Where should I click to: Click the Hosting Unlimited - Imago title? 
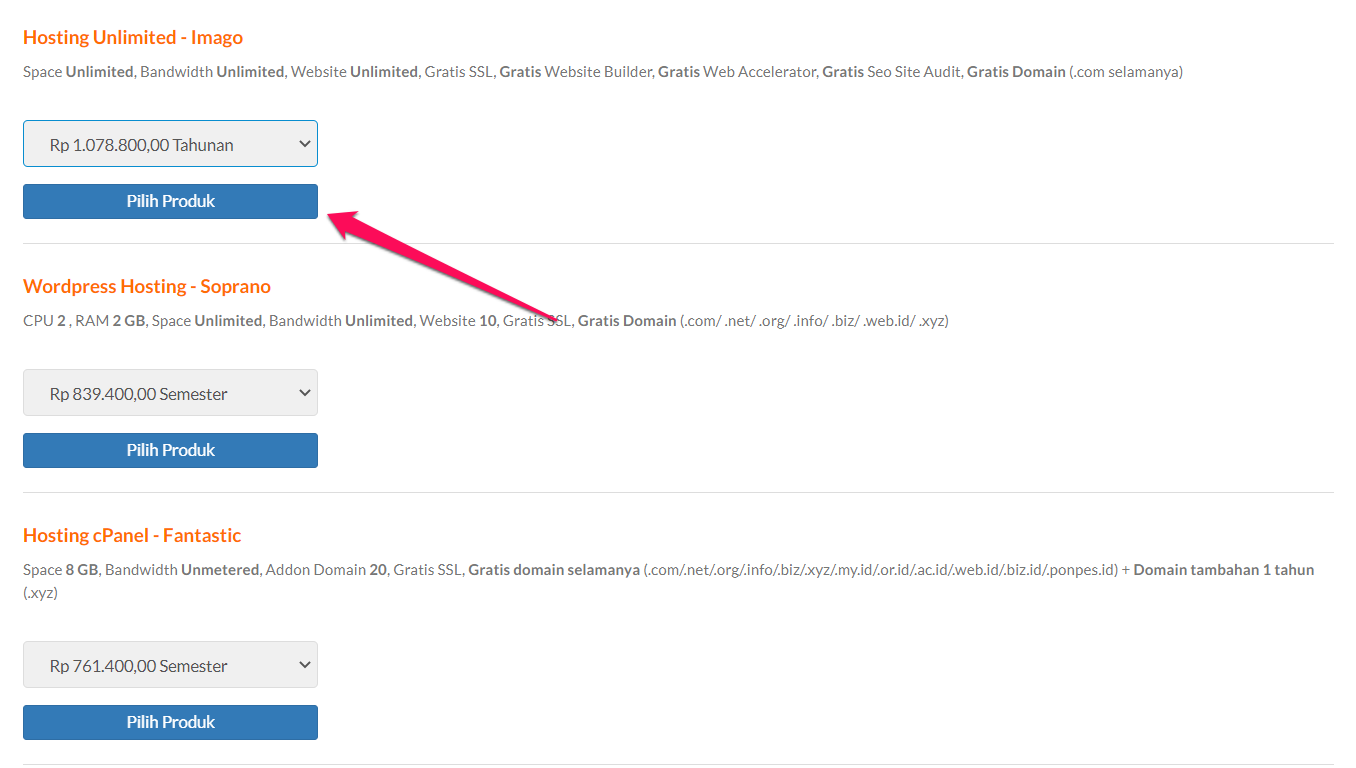point(133,38)
